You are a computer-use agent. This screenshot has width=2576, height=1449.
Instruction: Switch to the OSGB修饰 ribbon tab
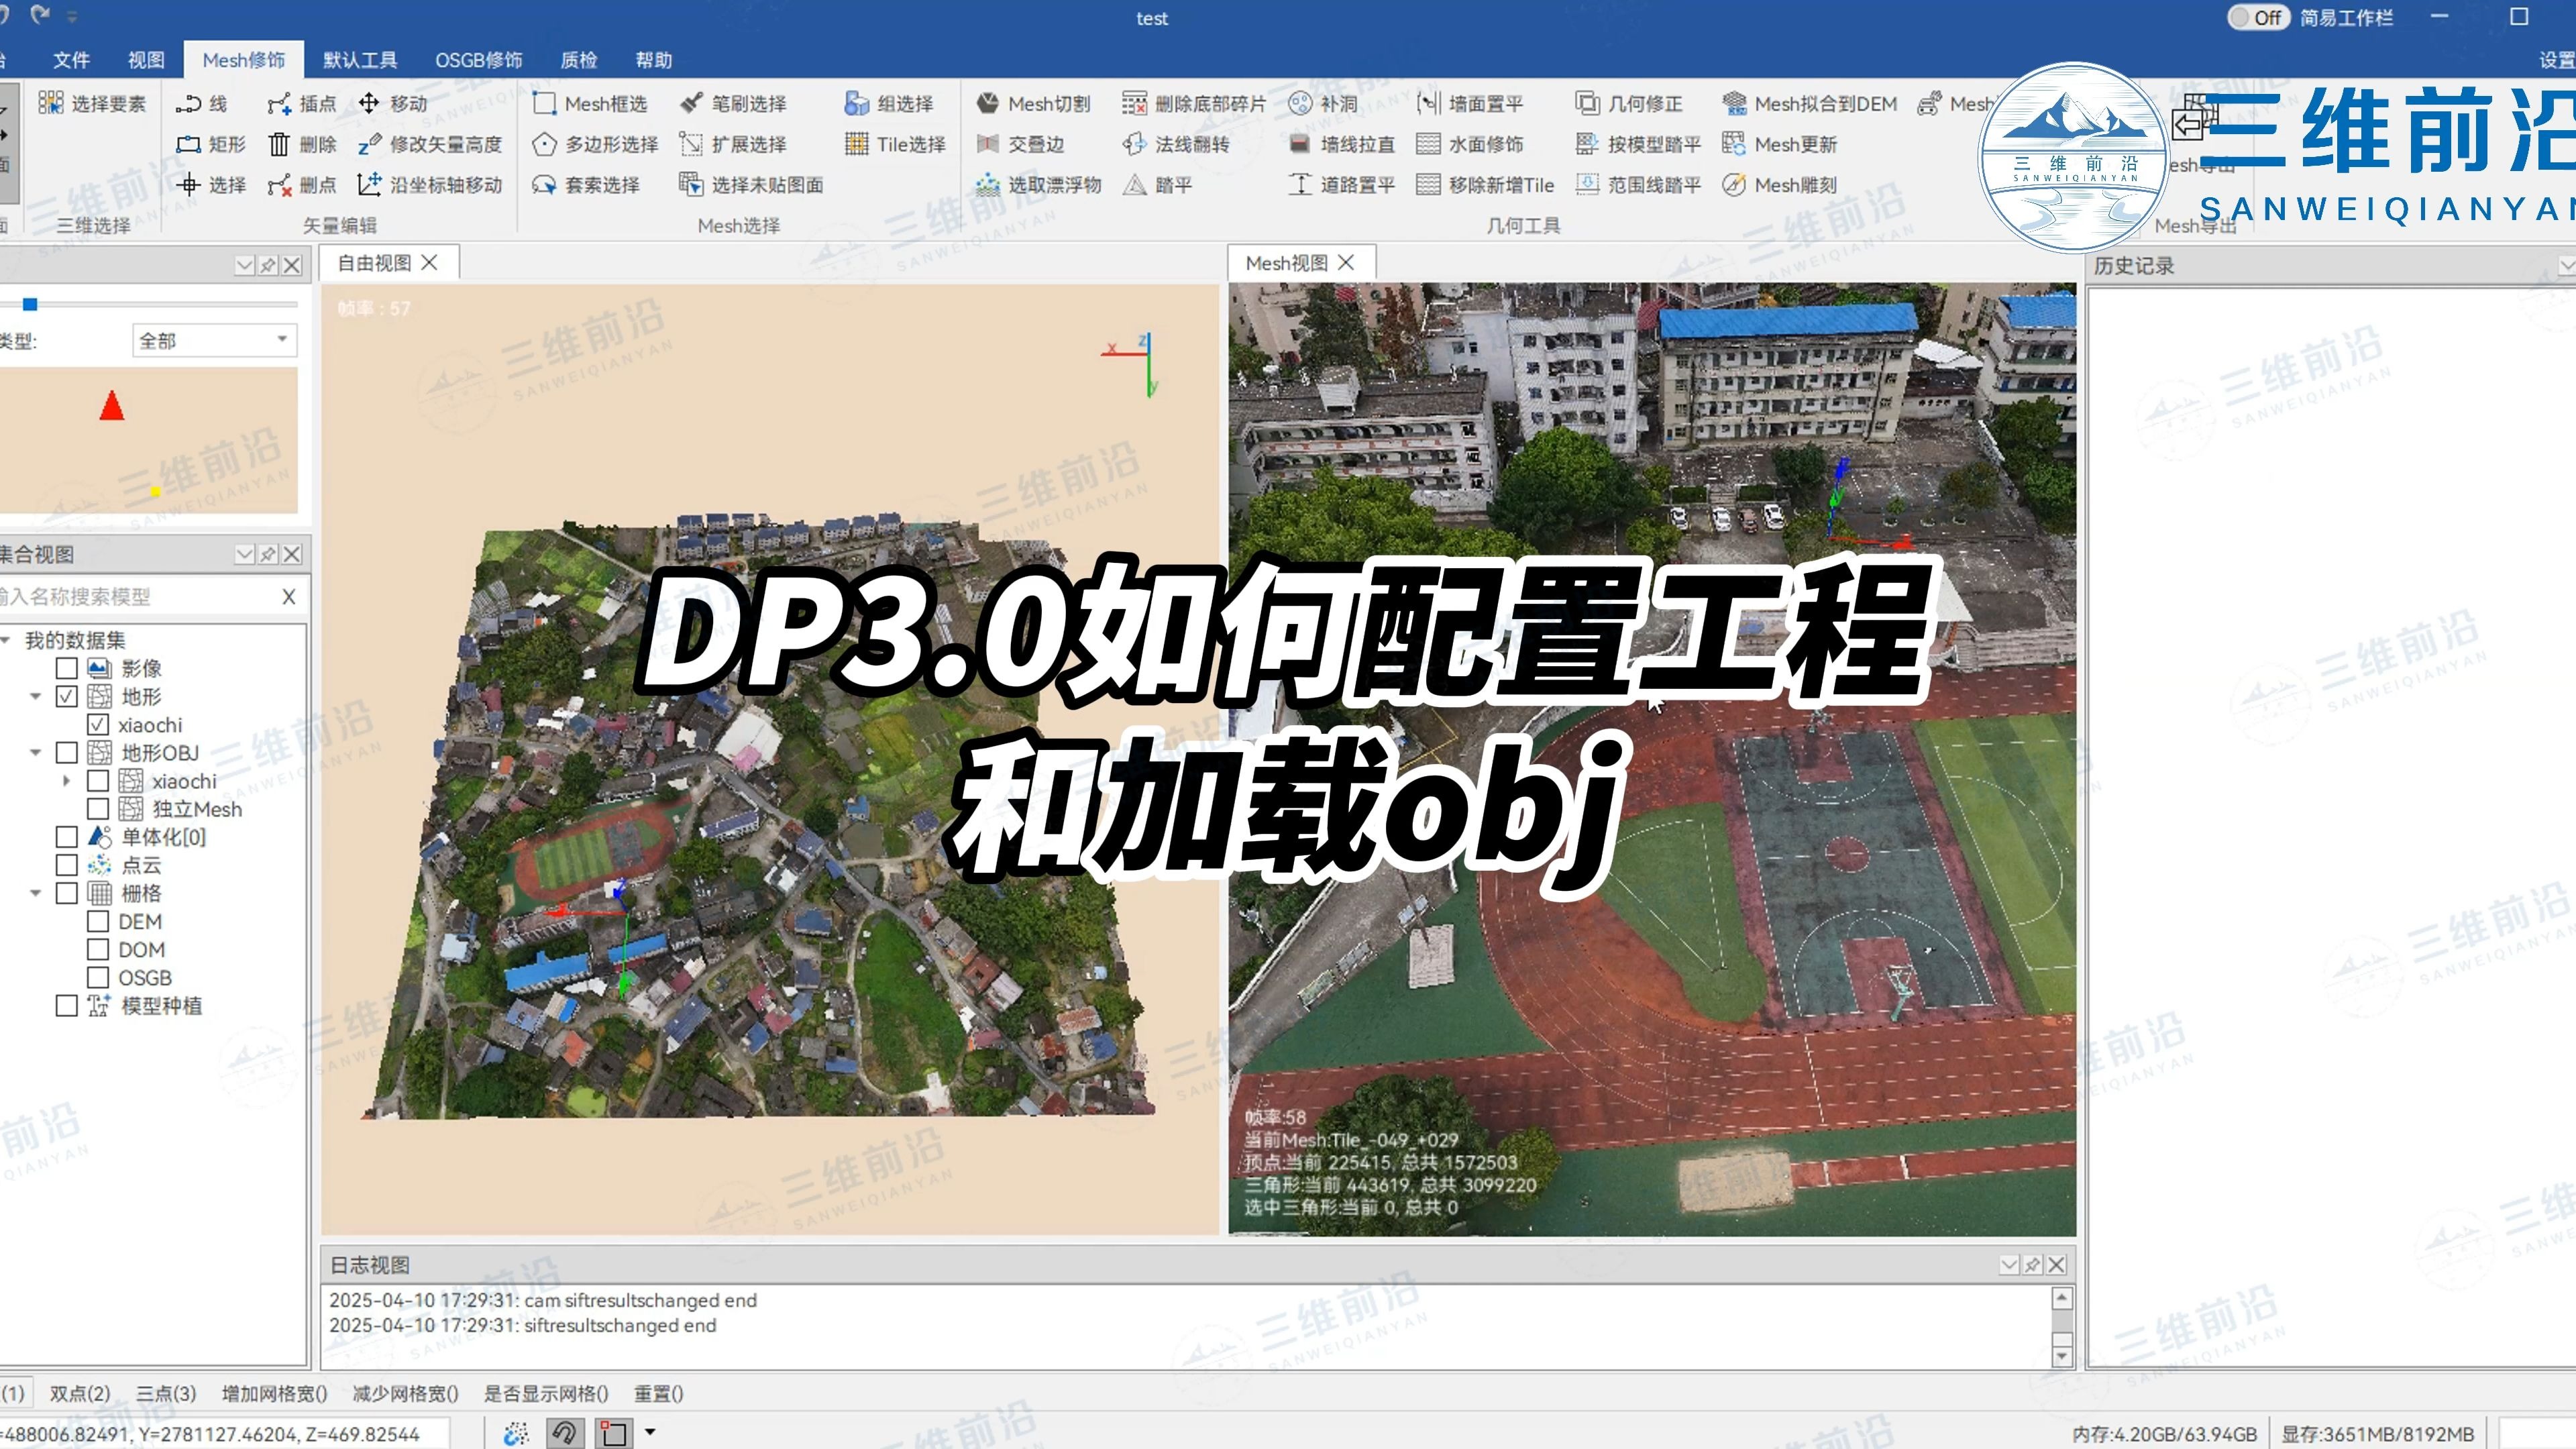click(x=480, y=60)
